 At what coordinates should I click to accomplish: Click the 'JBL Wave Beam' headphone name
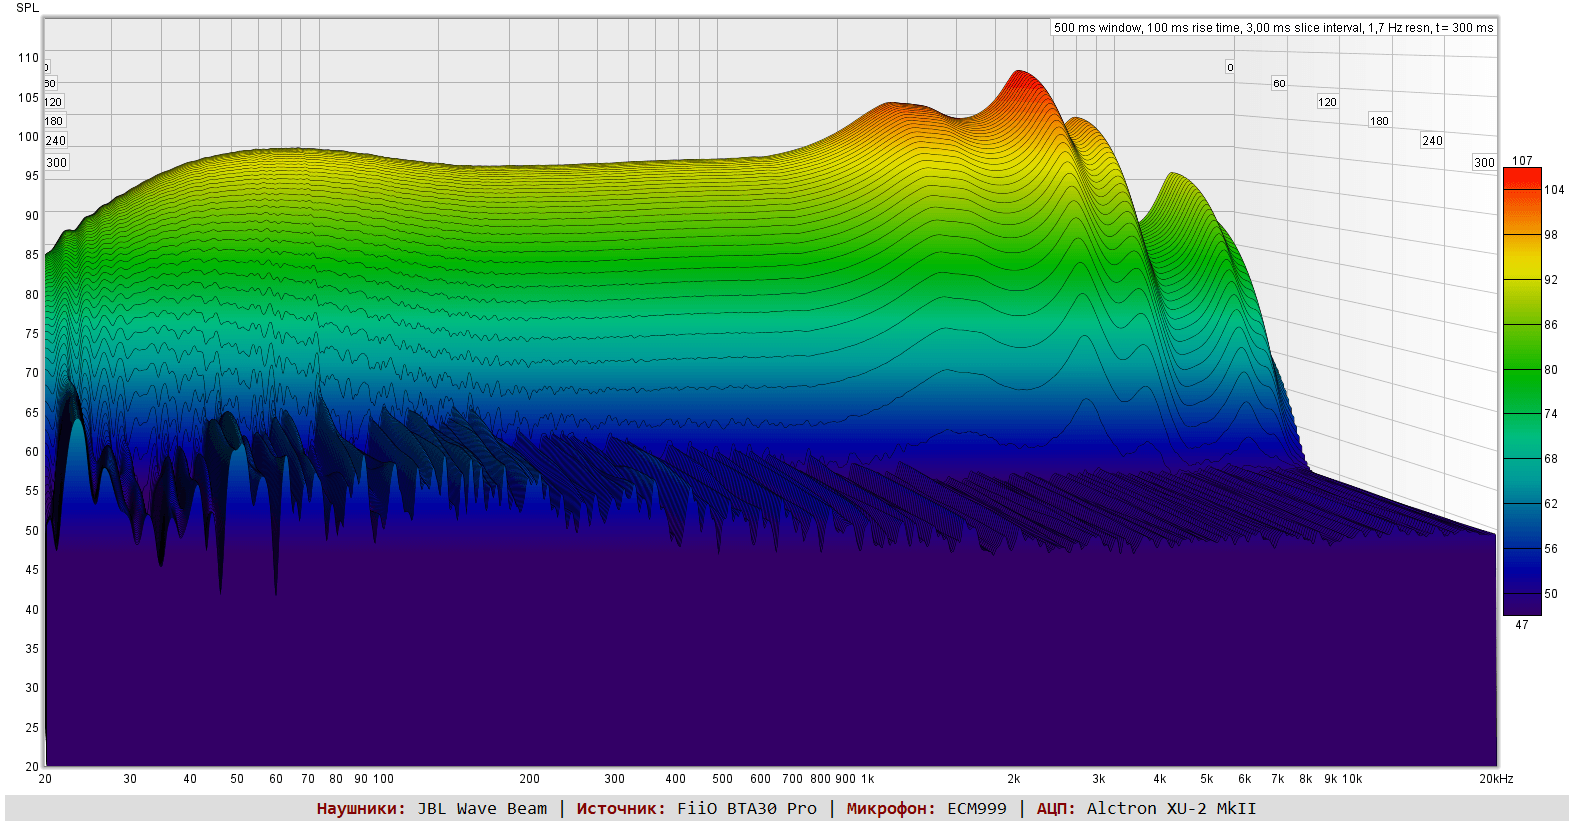pos(482,809)
